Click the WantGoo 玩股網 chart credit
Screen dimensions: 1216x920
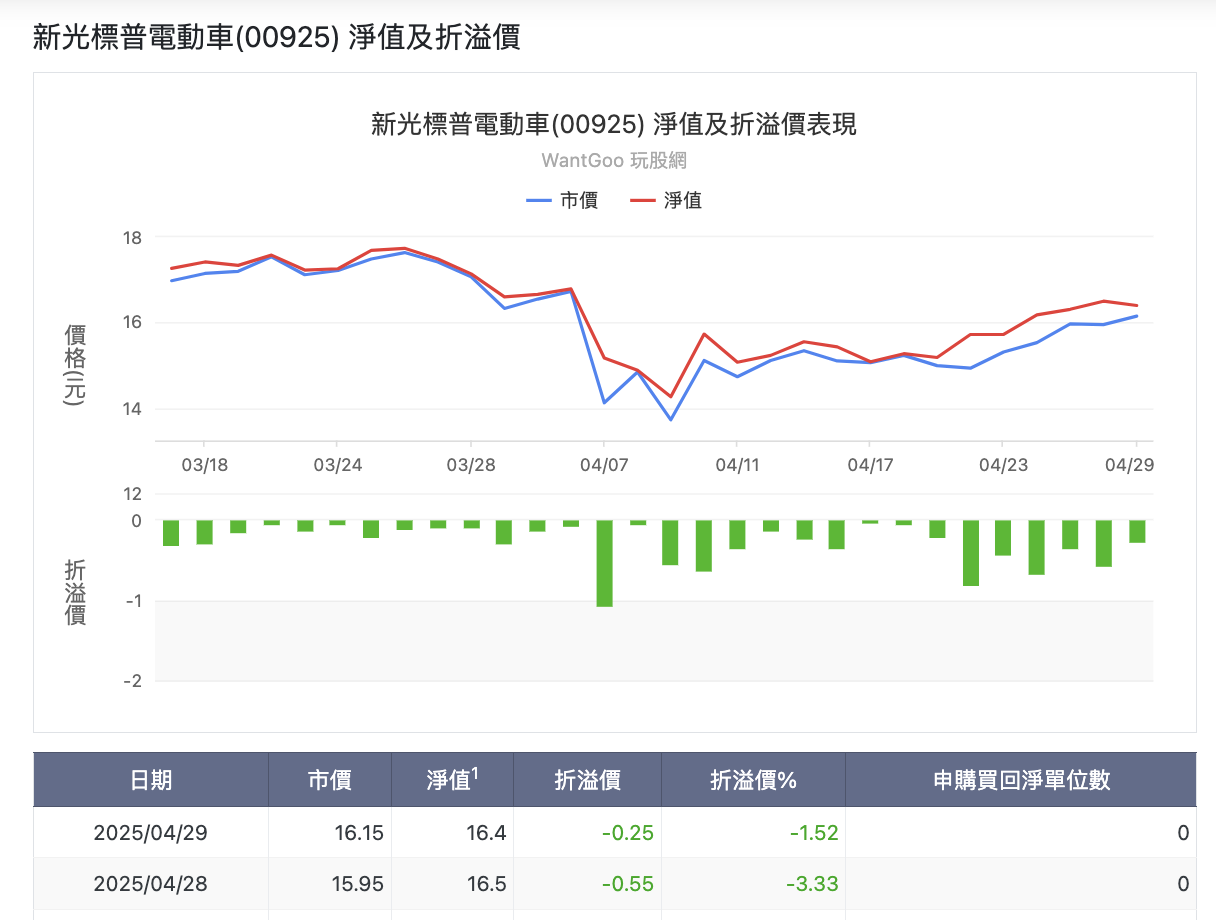pos(614,160)
